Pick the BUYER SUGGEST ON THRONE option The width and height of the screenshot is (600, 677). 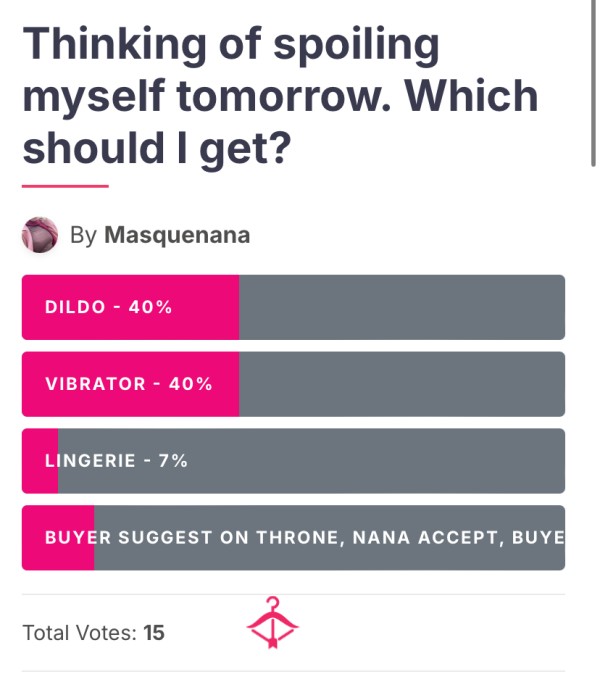pyautogui.click(x=293, y=538)
